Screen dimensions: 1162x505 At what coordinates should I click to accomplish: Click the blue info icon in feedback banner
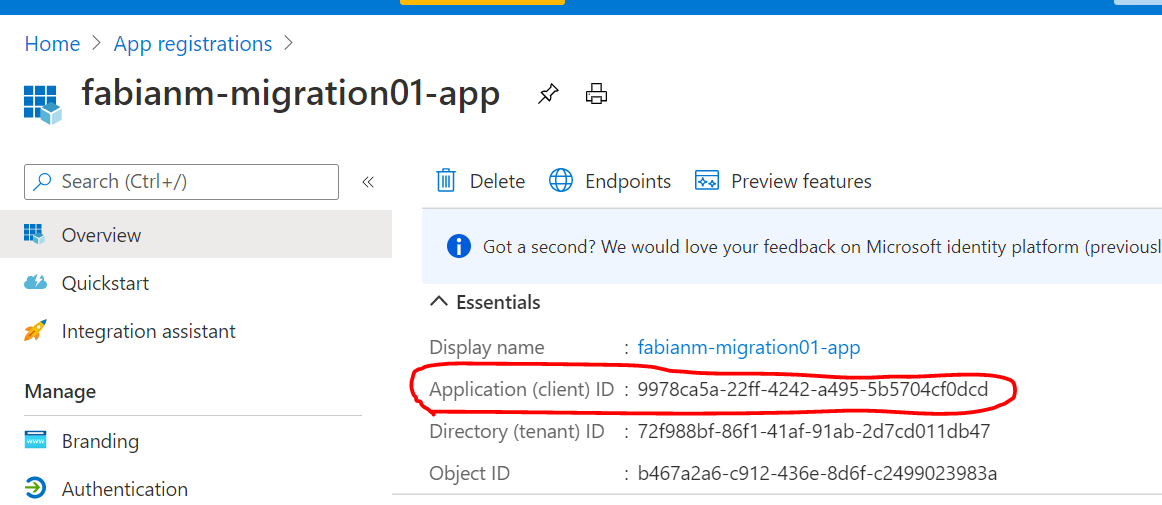click(459, 246)
